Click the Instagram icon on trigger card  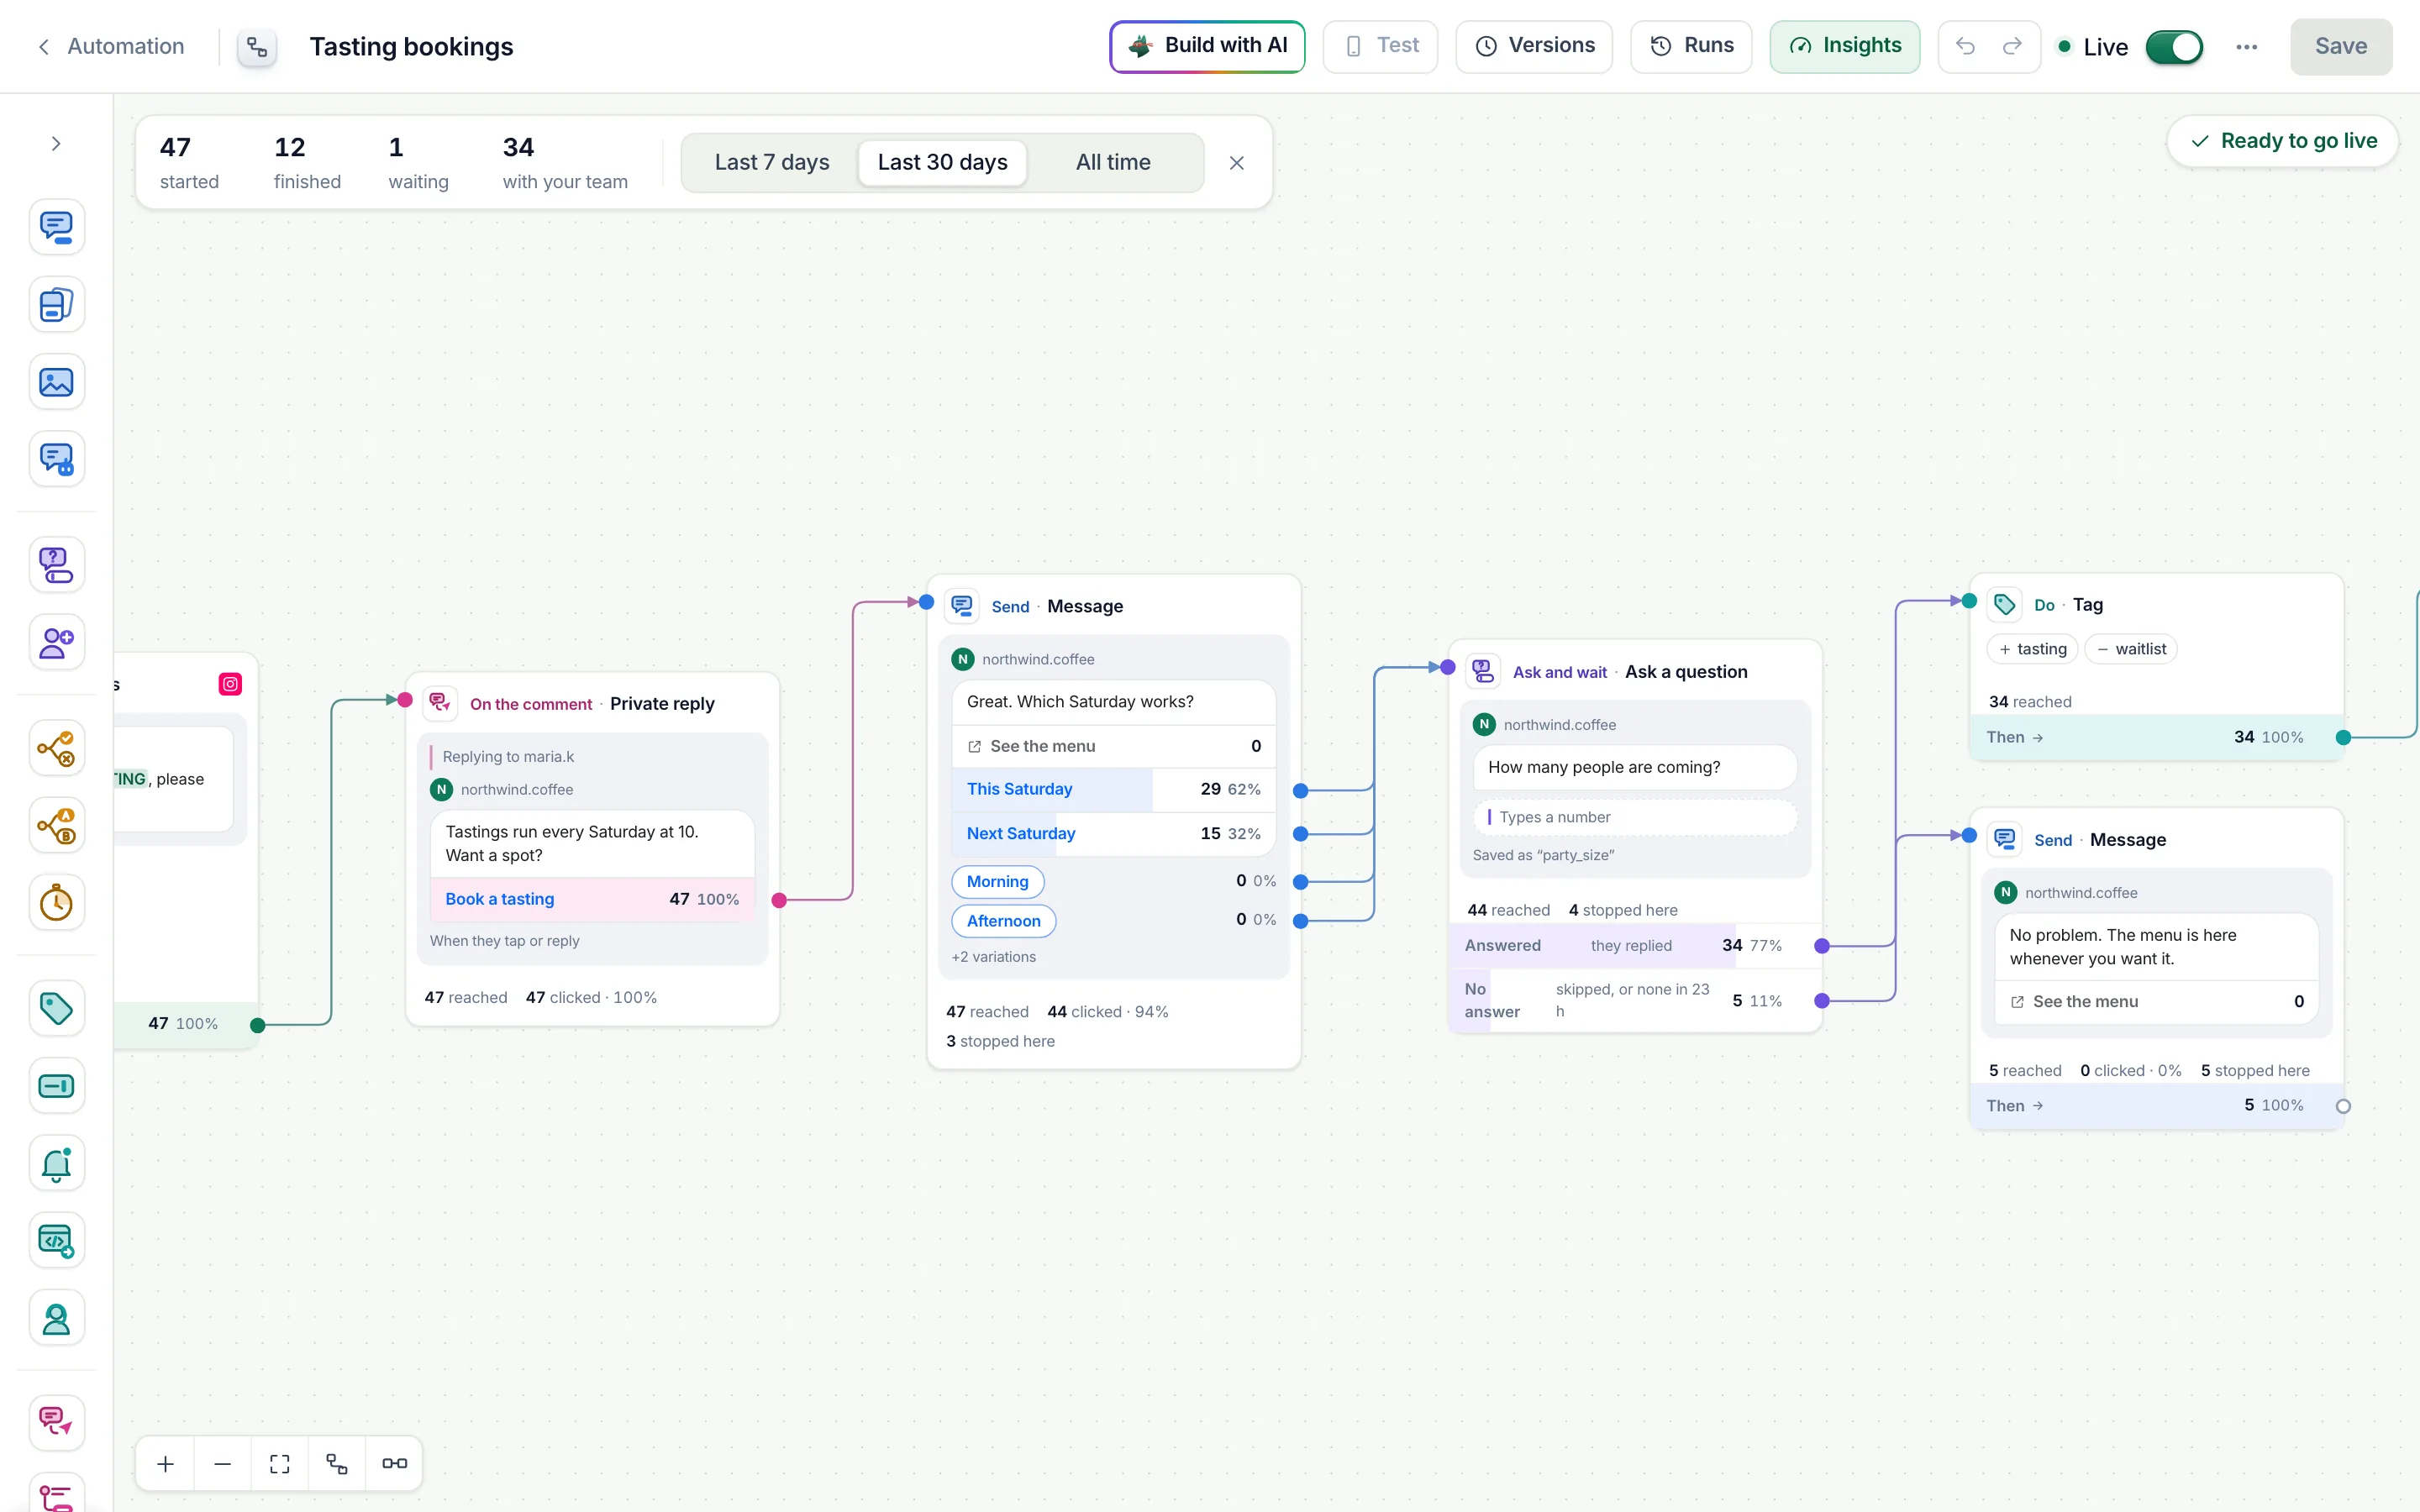click(230, 684)
